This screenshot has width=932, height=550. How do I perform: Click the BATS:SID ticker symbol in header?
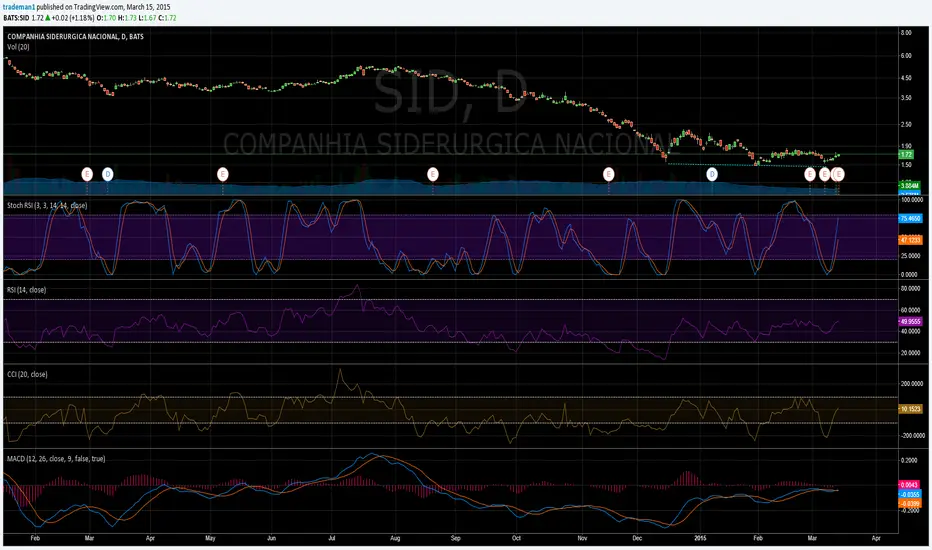coord(16,18)
